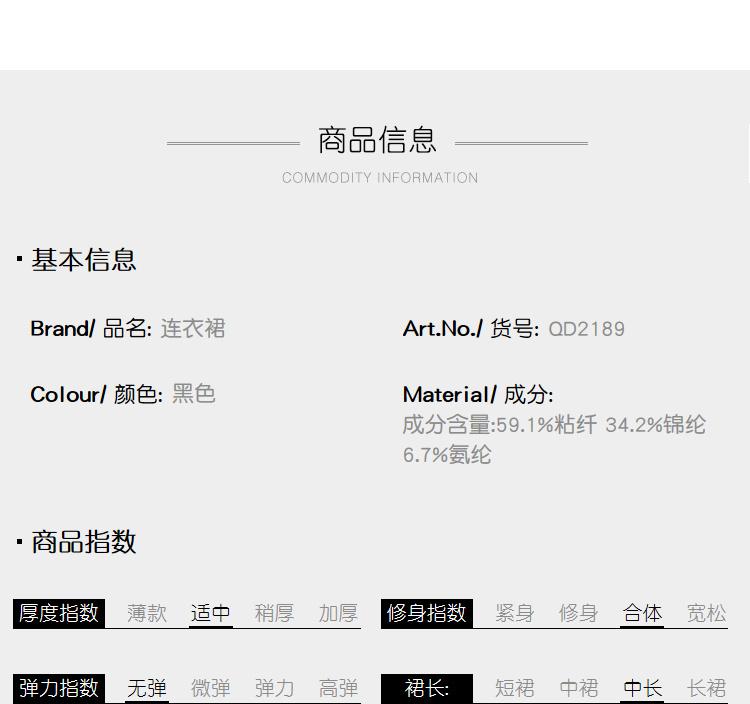Select the 6.7%氨纶 composition line

coord(447,455)
